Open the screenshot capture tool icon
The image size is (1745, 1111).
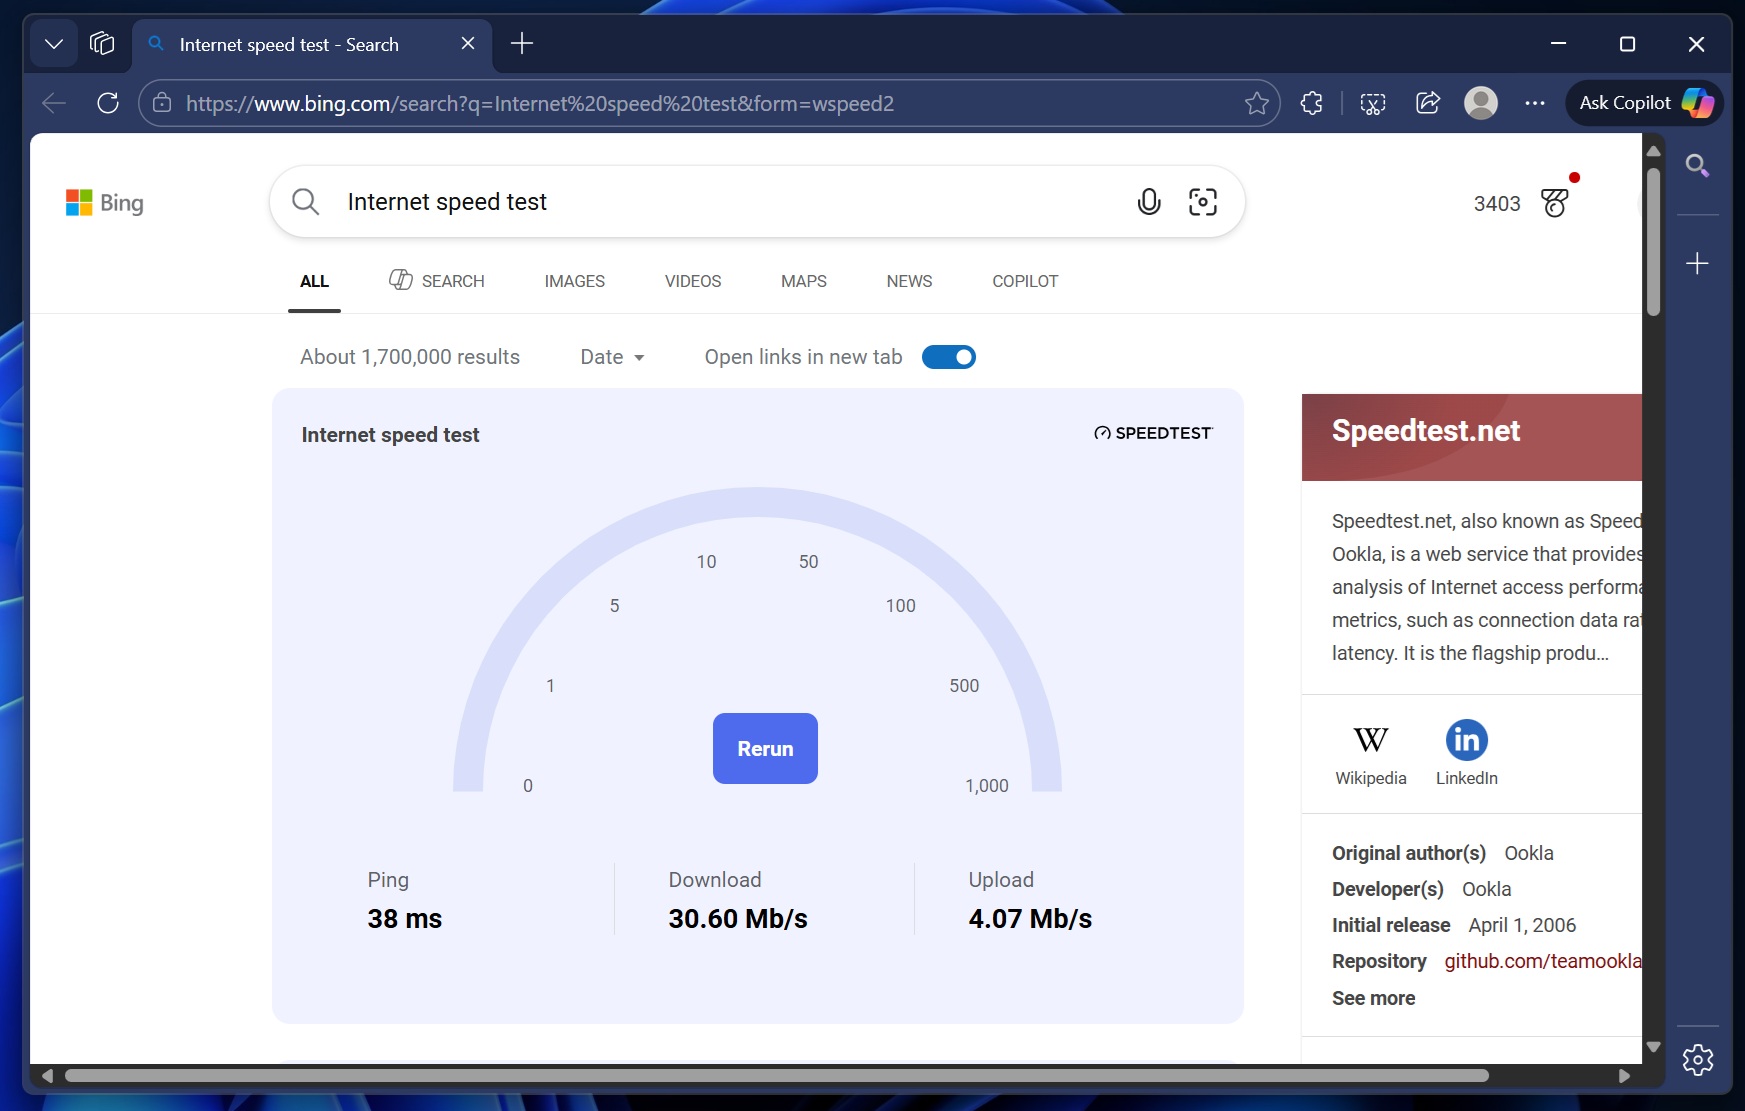[x=1371, y=103]
